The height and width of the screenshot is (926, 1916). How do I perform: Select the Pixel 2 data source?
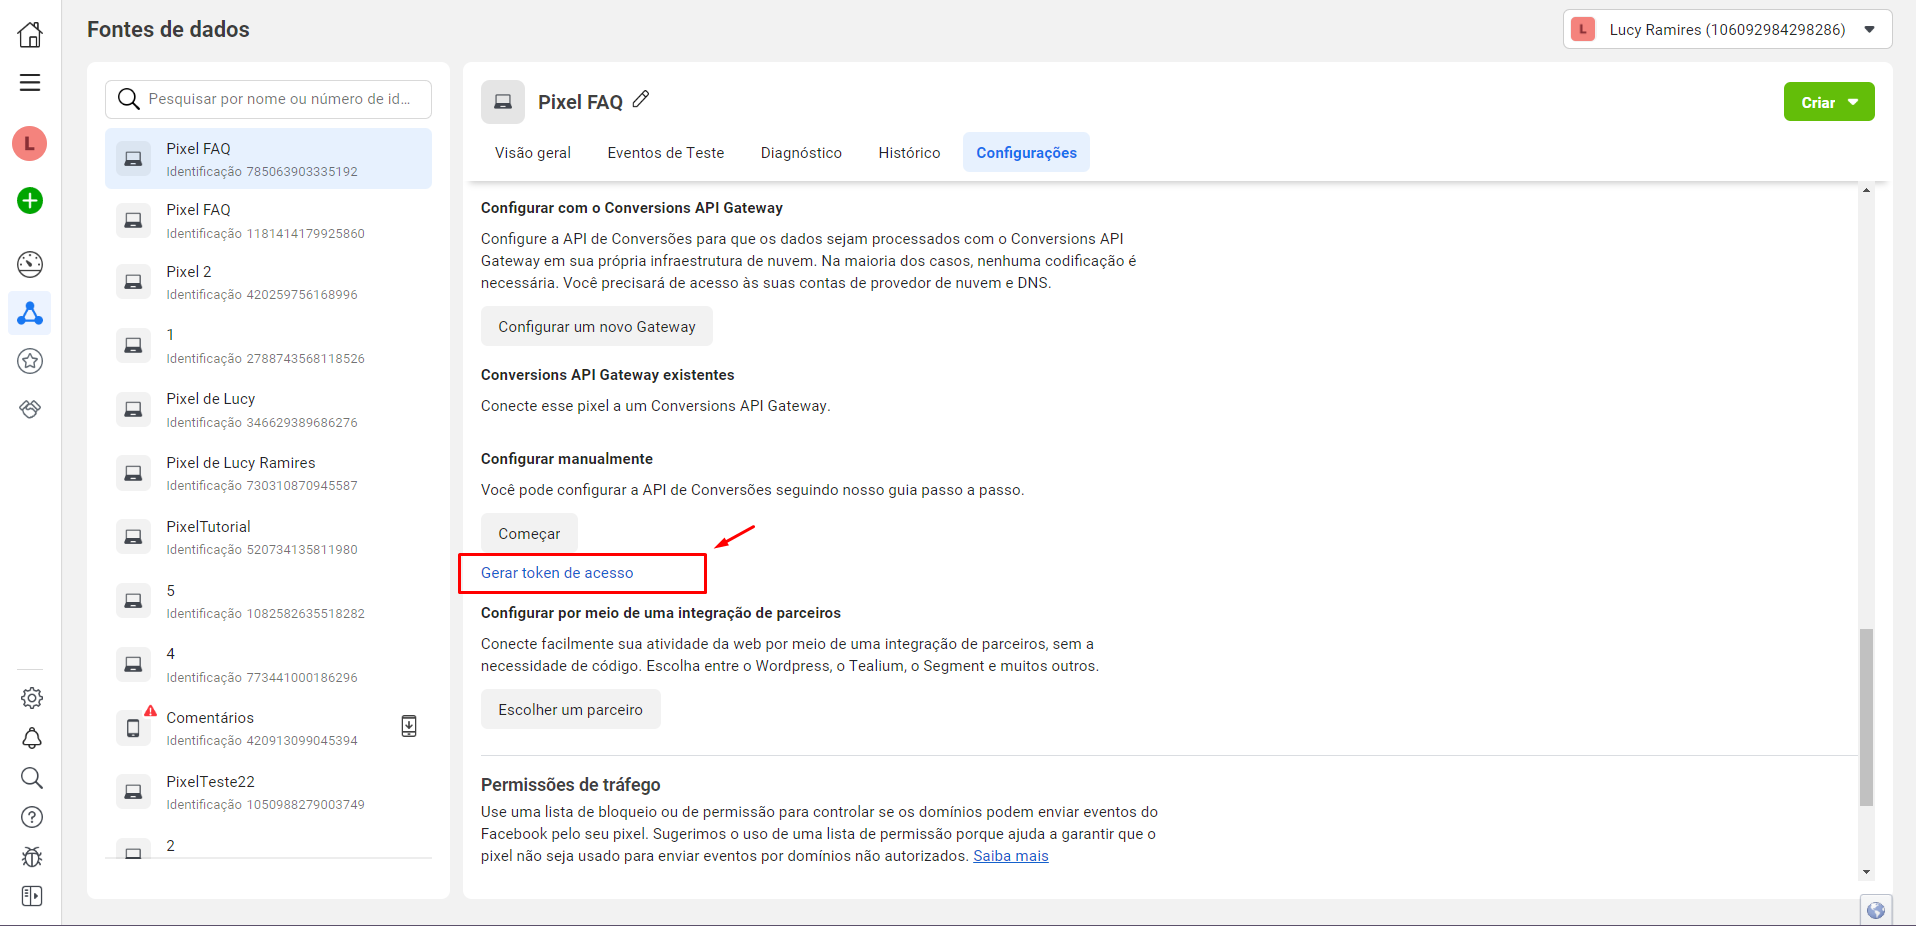(x=268, y=283)
